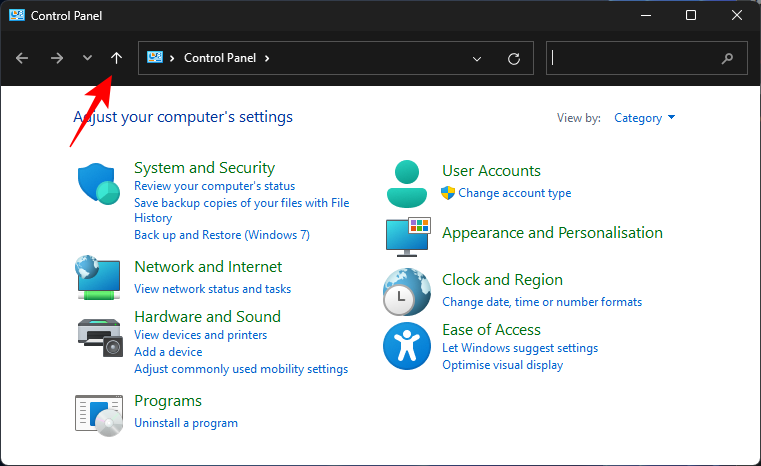This screenshot has height=466, width=761.
Task: Click the System and Security shield icon
Action: pos(98,185)
